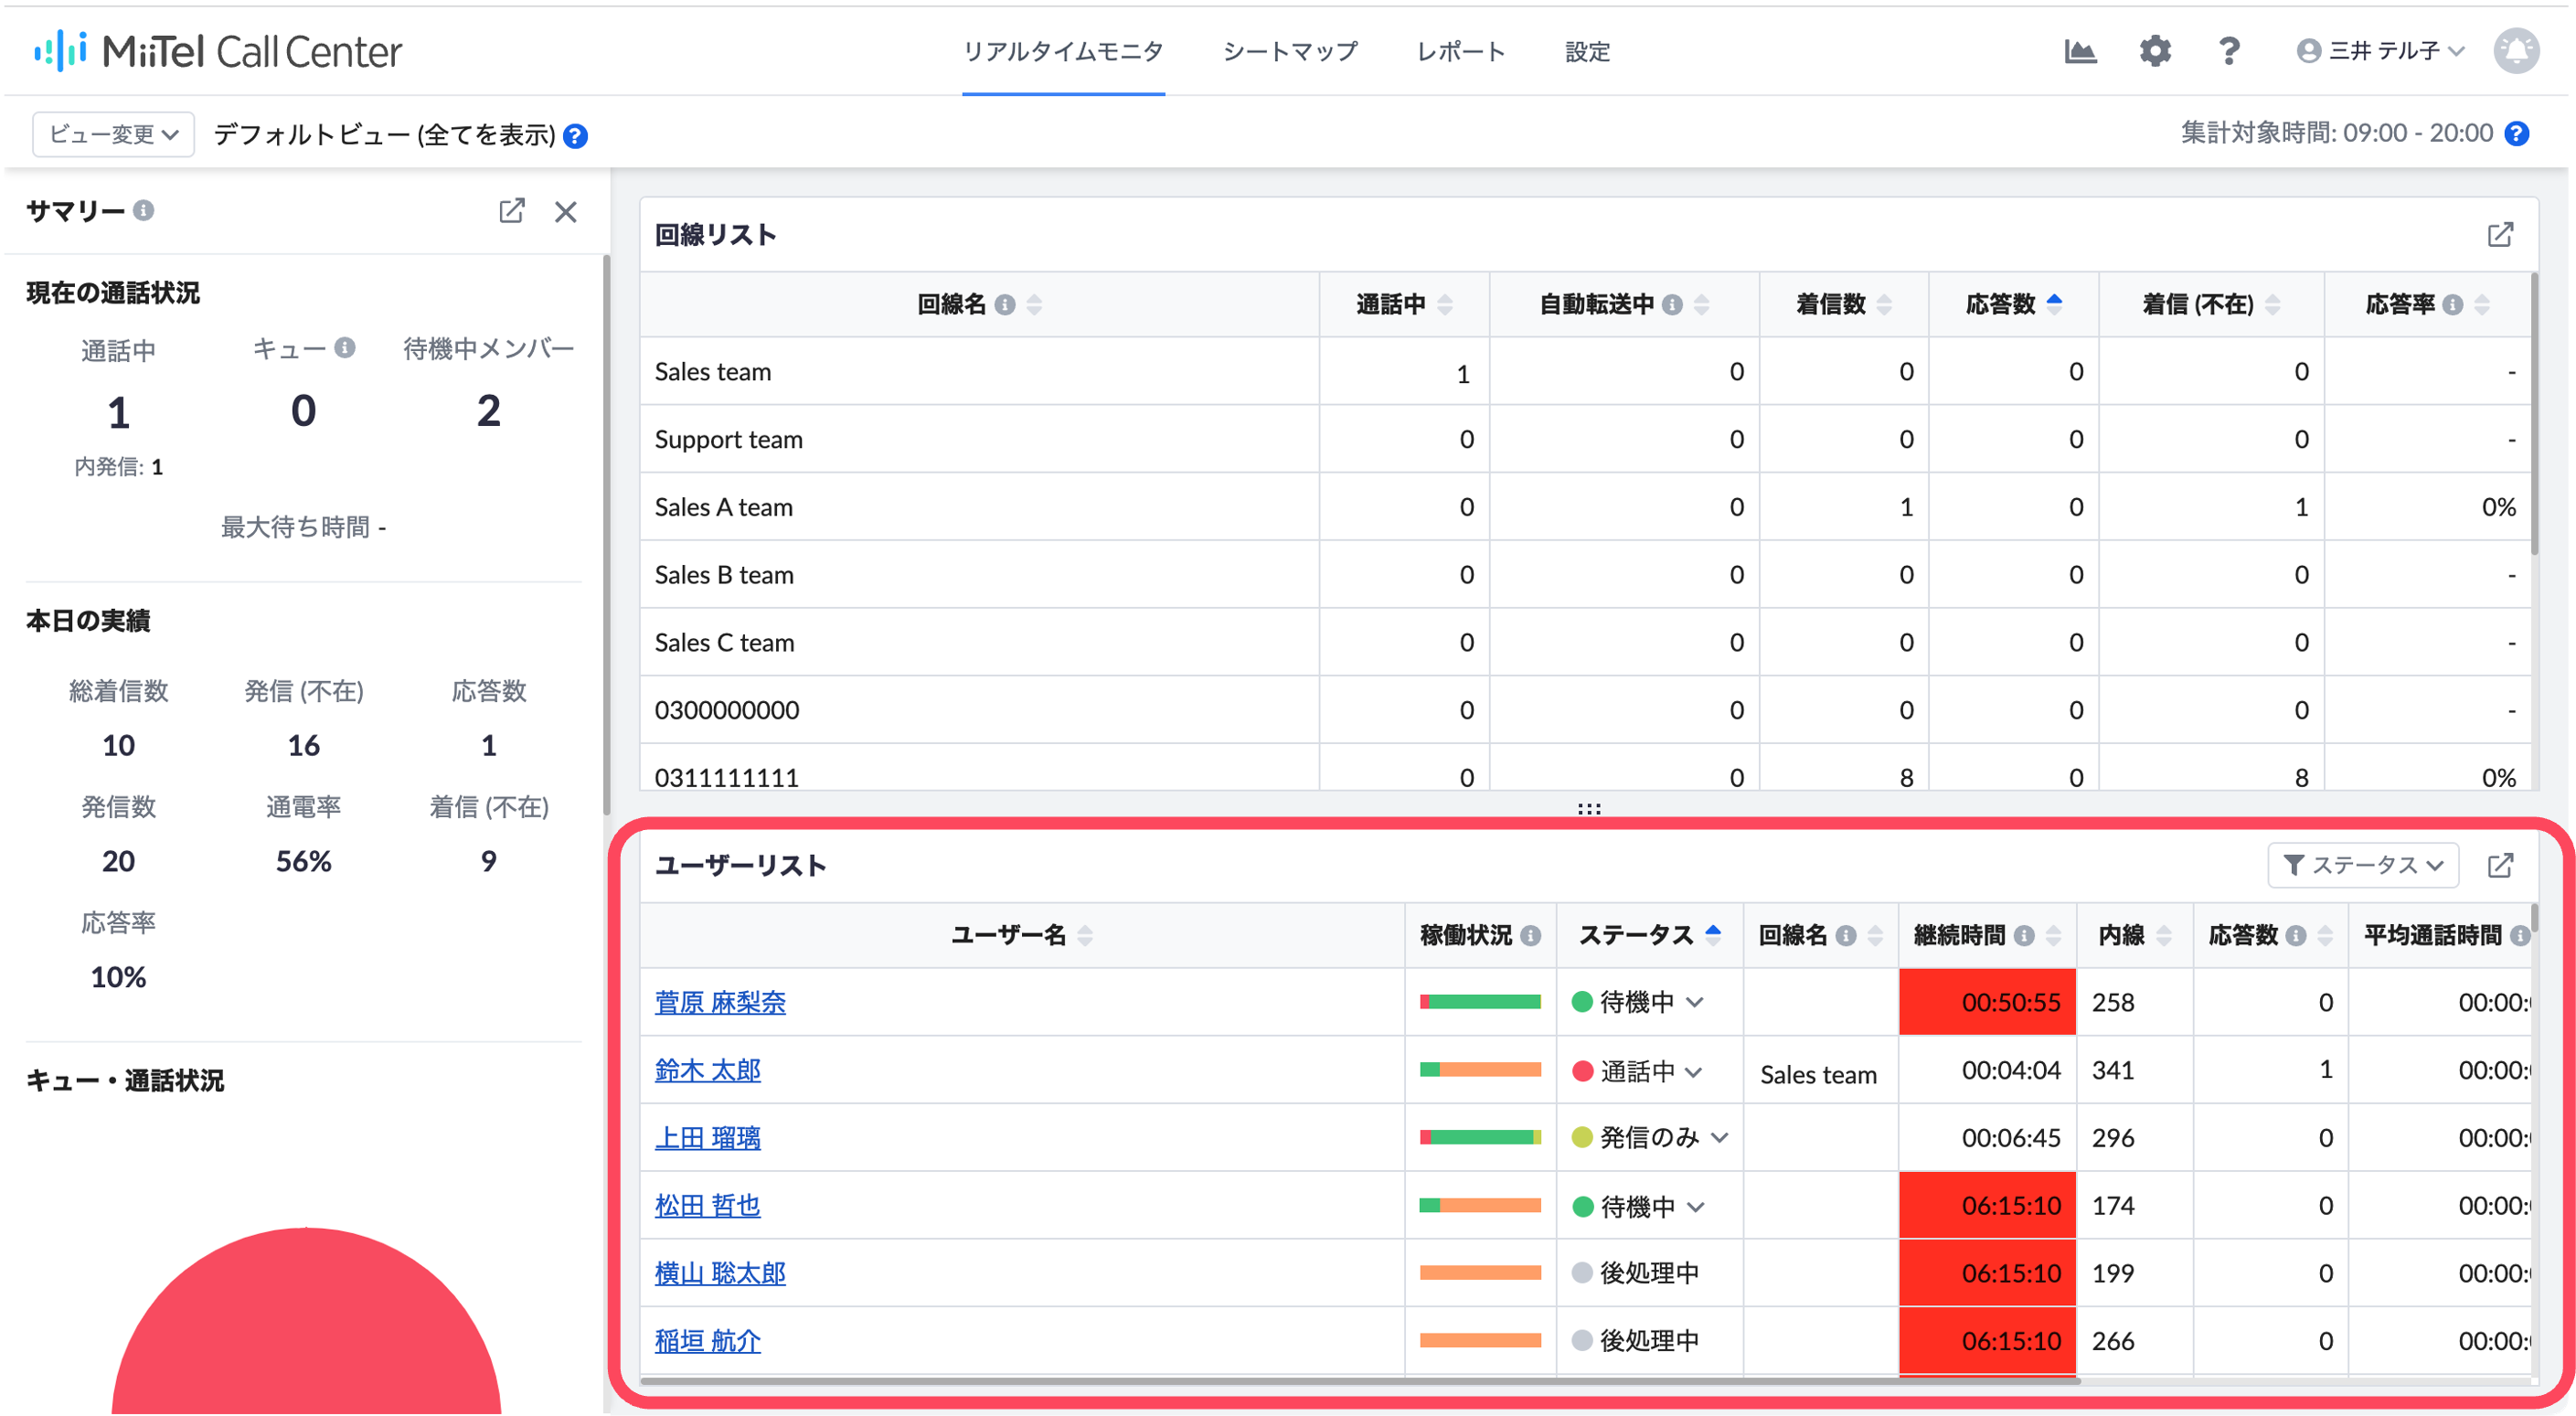The width and height of the screenshot is (2576, 1416).
Task: Switch to the シートマップ tab
Action: click(1290, 52)
